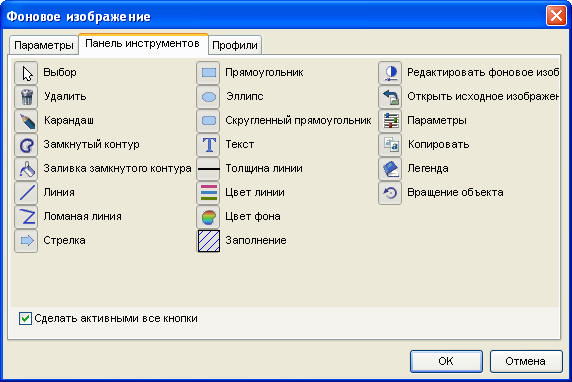Open the Толщина линии thickness icon
572x382 pixels.
pos(208,169)
